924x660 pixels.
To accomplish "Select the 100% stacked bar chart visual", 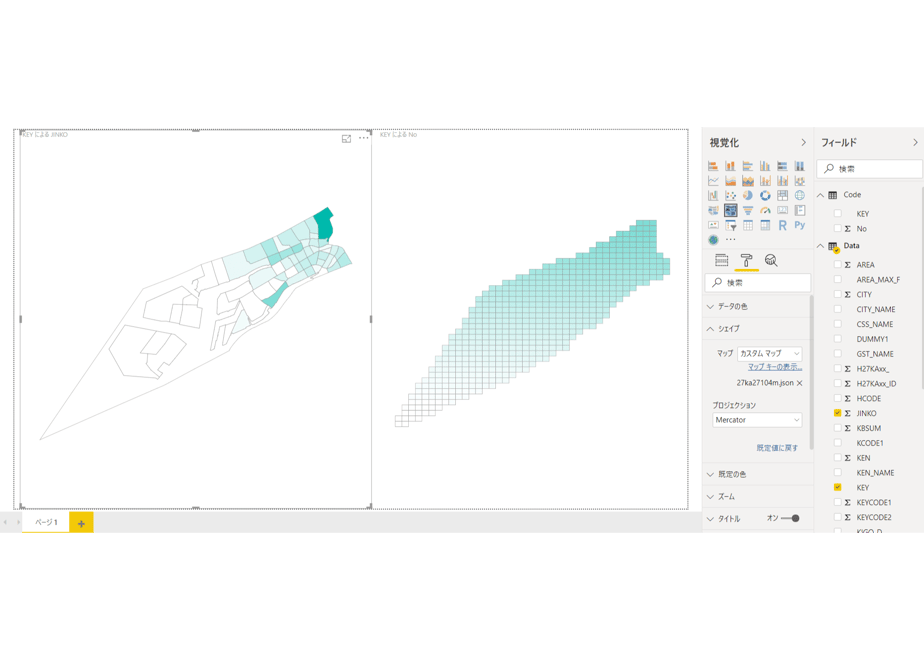I will (x=783, y=166).
